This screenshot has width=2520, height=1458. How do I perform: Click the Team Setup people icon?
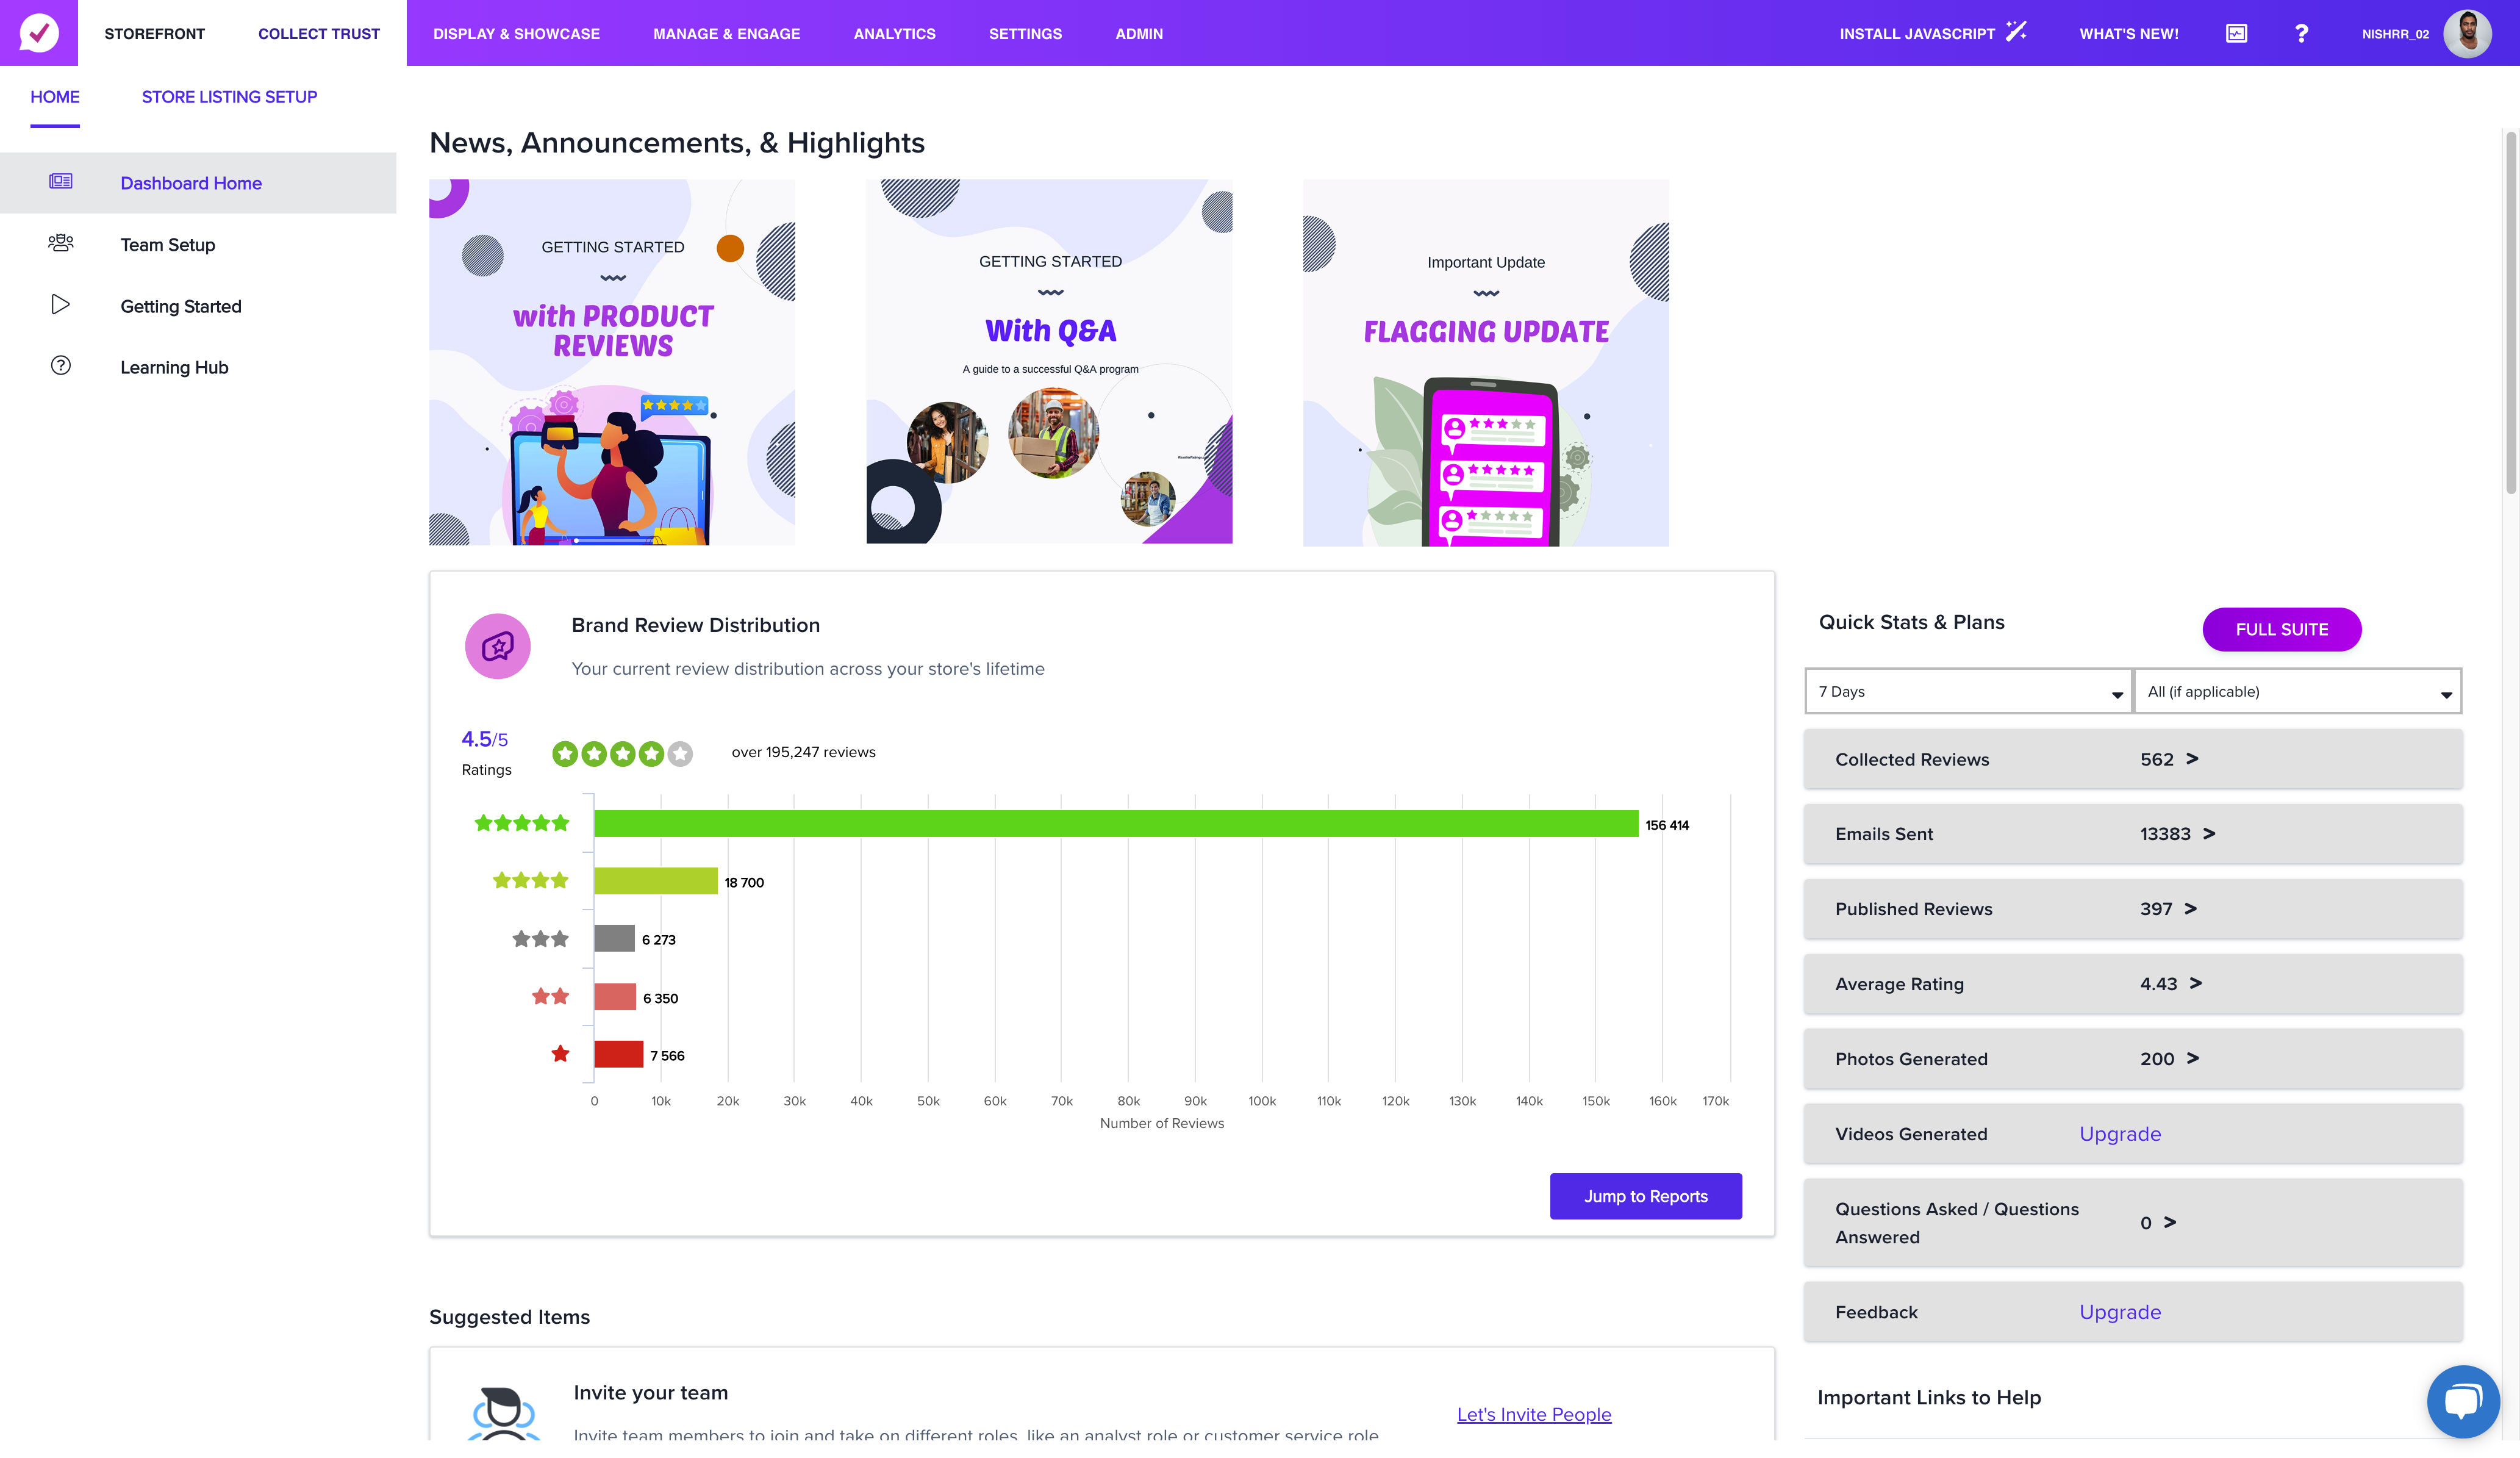pos(61,243)
